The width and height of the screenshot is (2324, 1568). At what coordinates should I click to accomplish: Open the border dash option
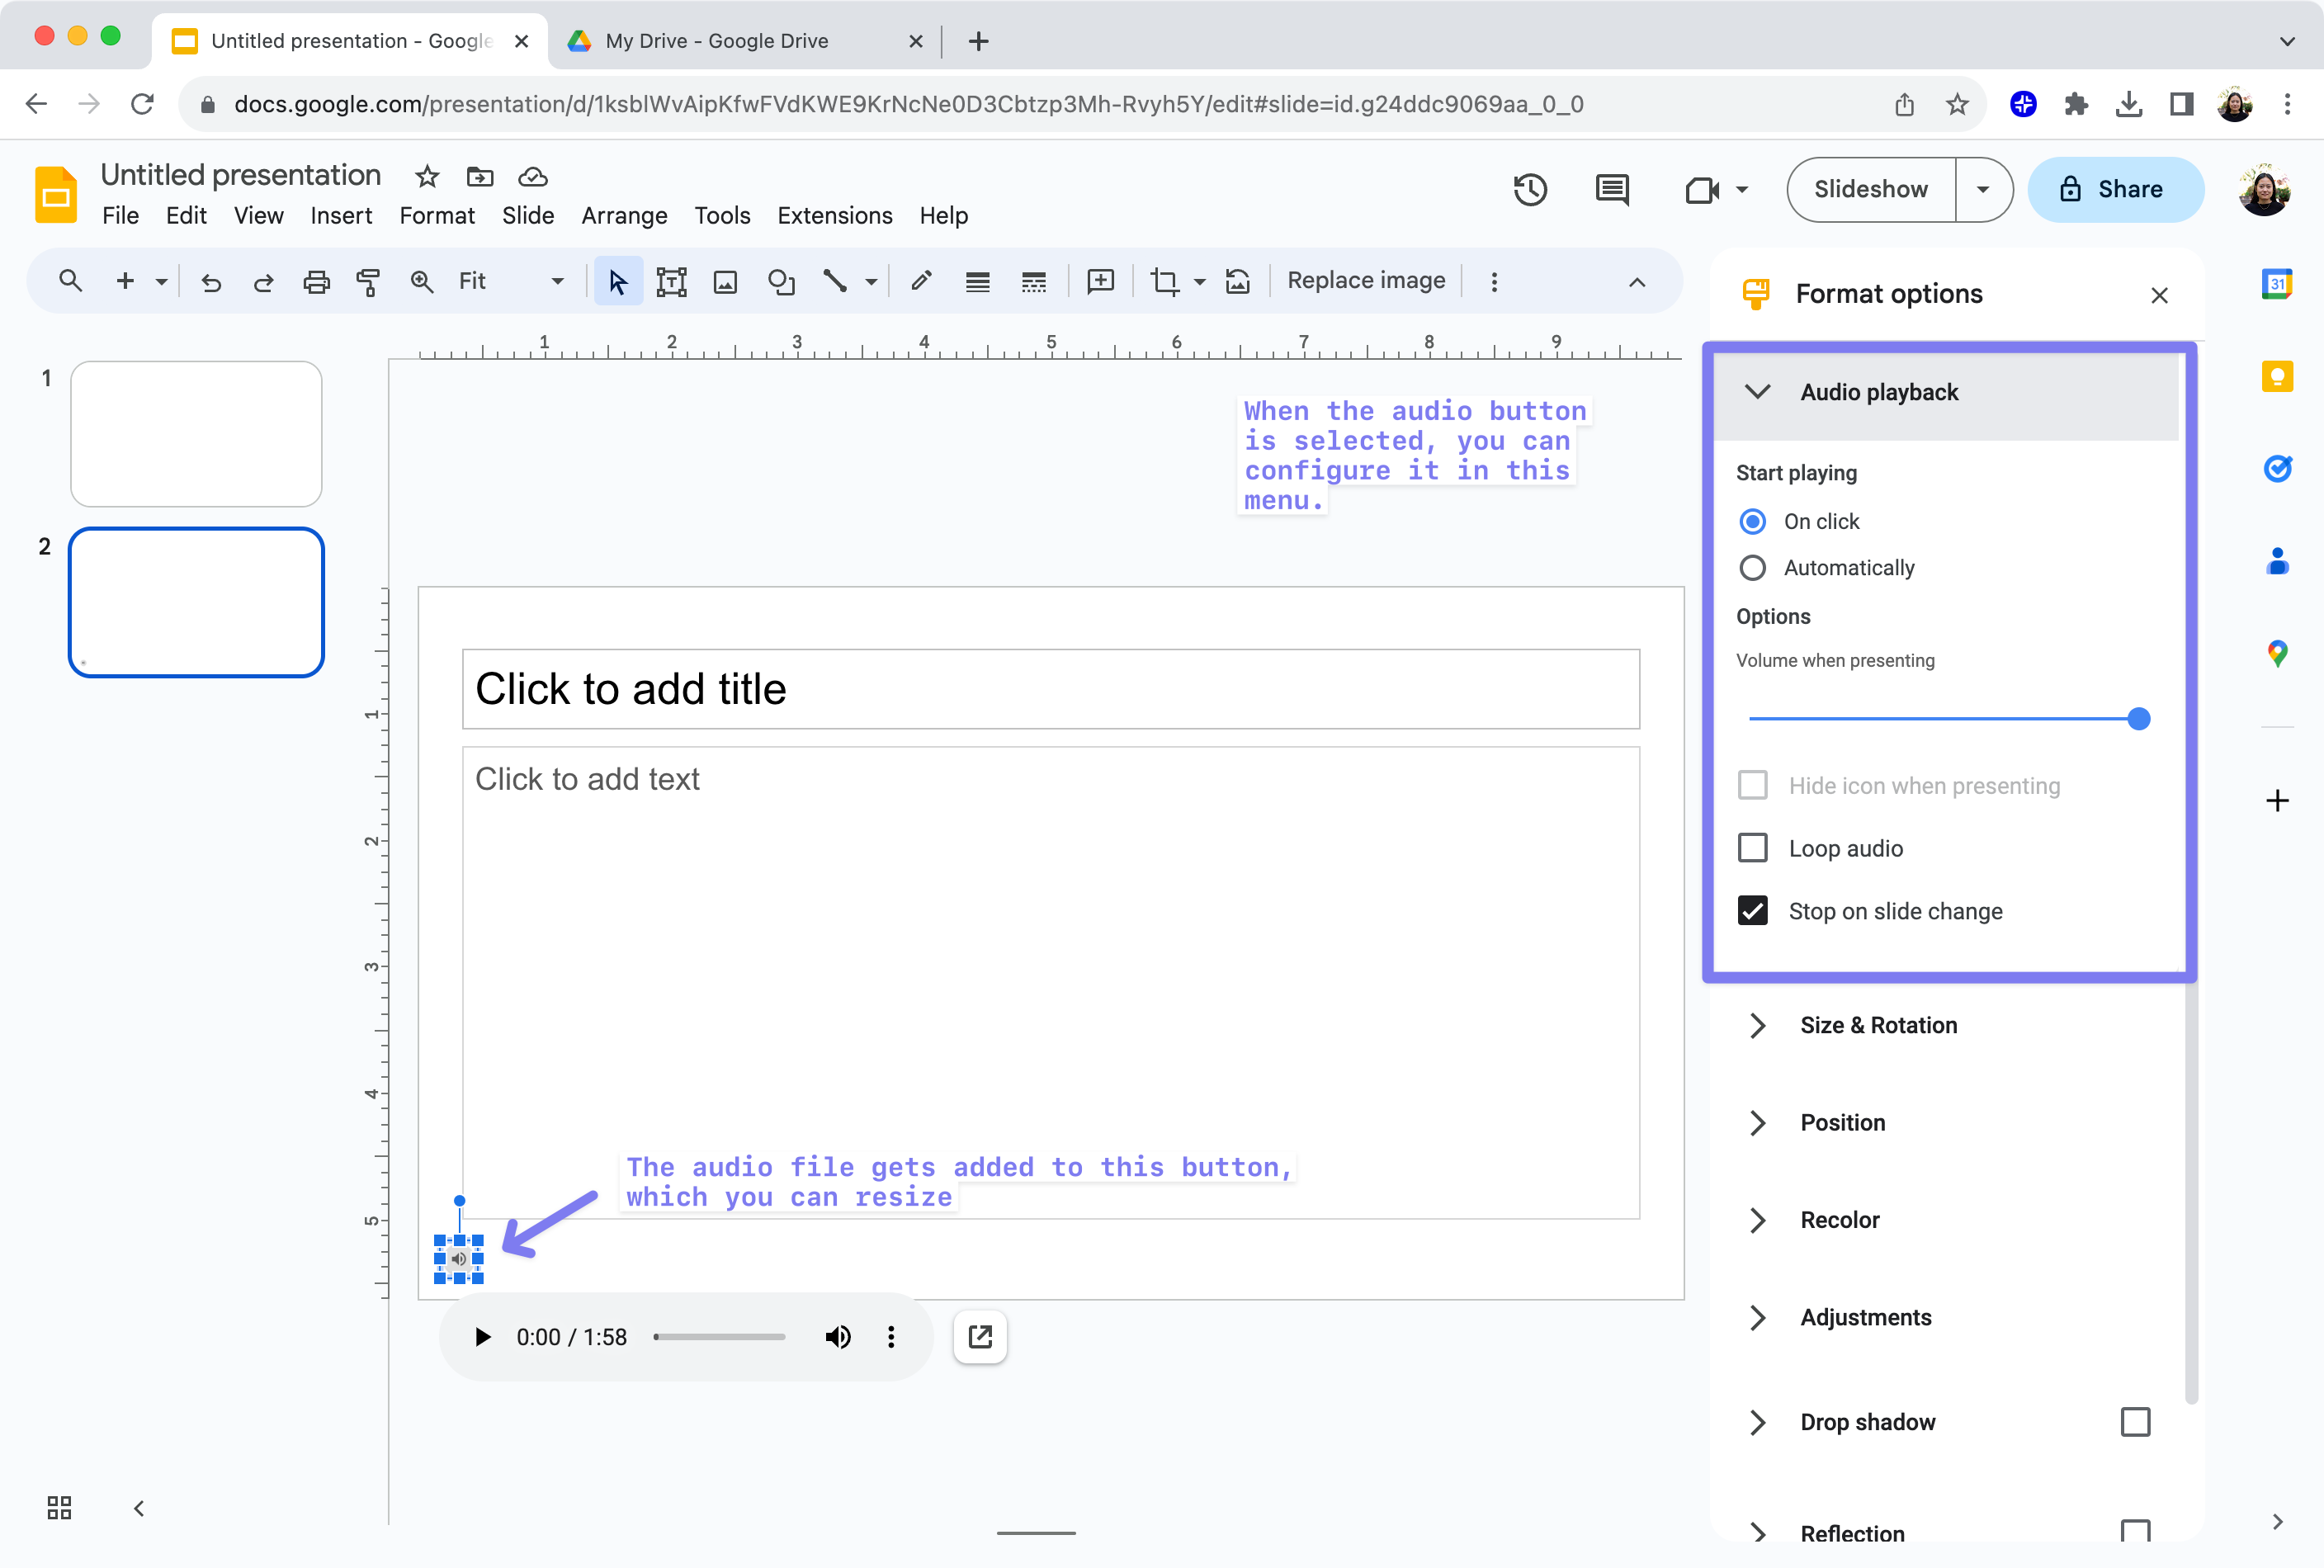pos(1034,282)
